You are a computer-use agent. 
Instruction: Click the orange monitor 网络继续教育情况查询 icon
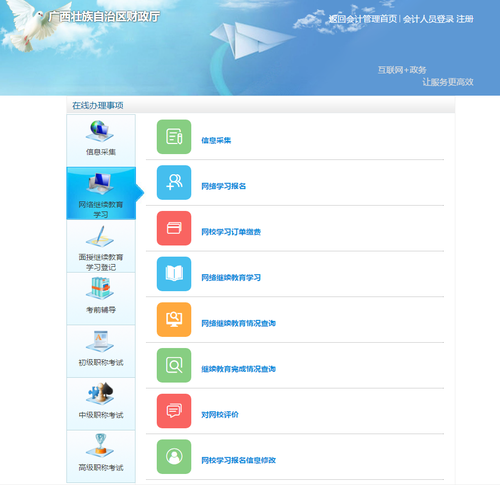[174, 319]
